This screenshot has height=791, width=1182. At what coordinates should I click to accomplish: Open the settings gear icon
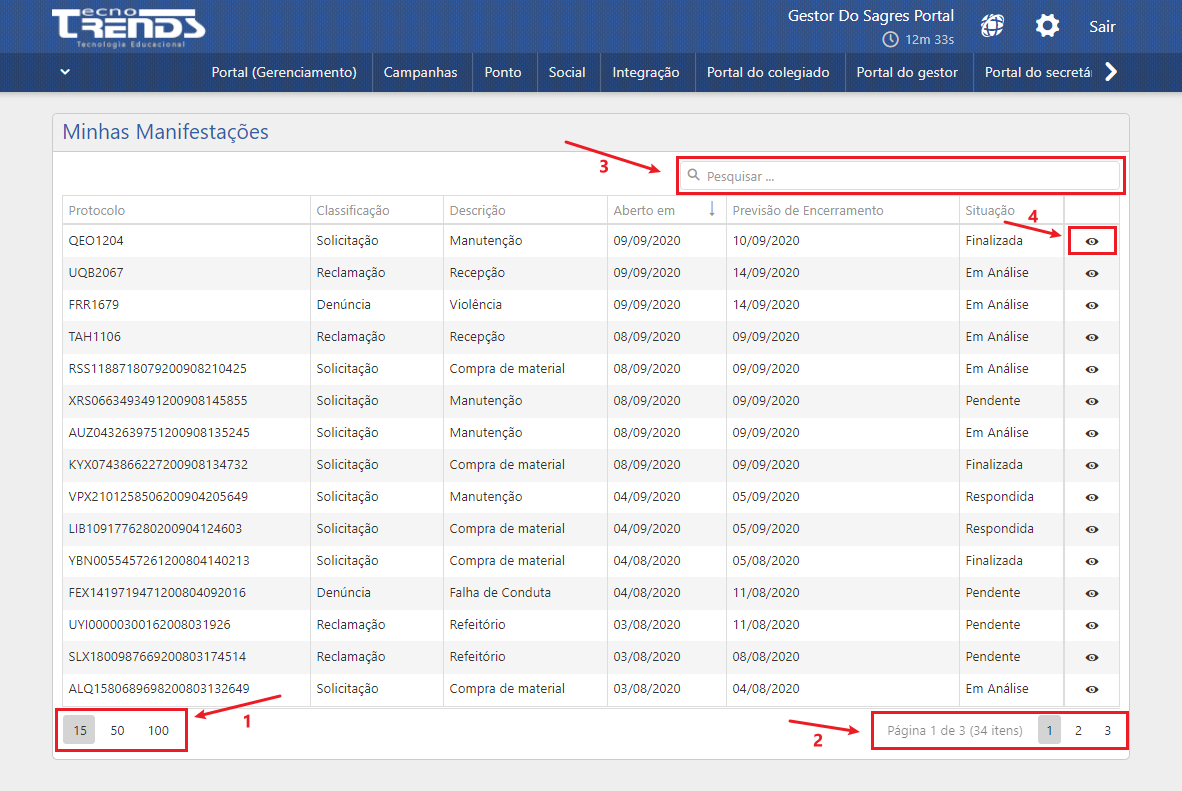pos(1047,26)
